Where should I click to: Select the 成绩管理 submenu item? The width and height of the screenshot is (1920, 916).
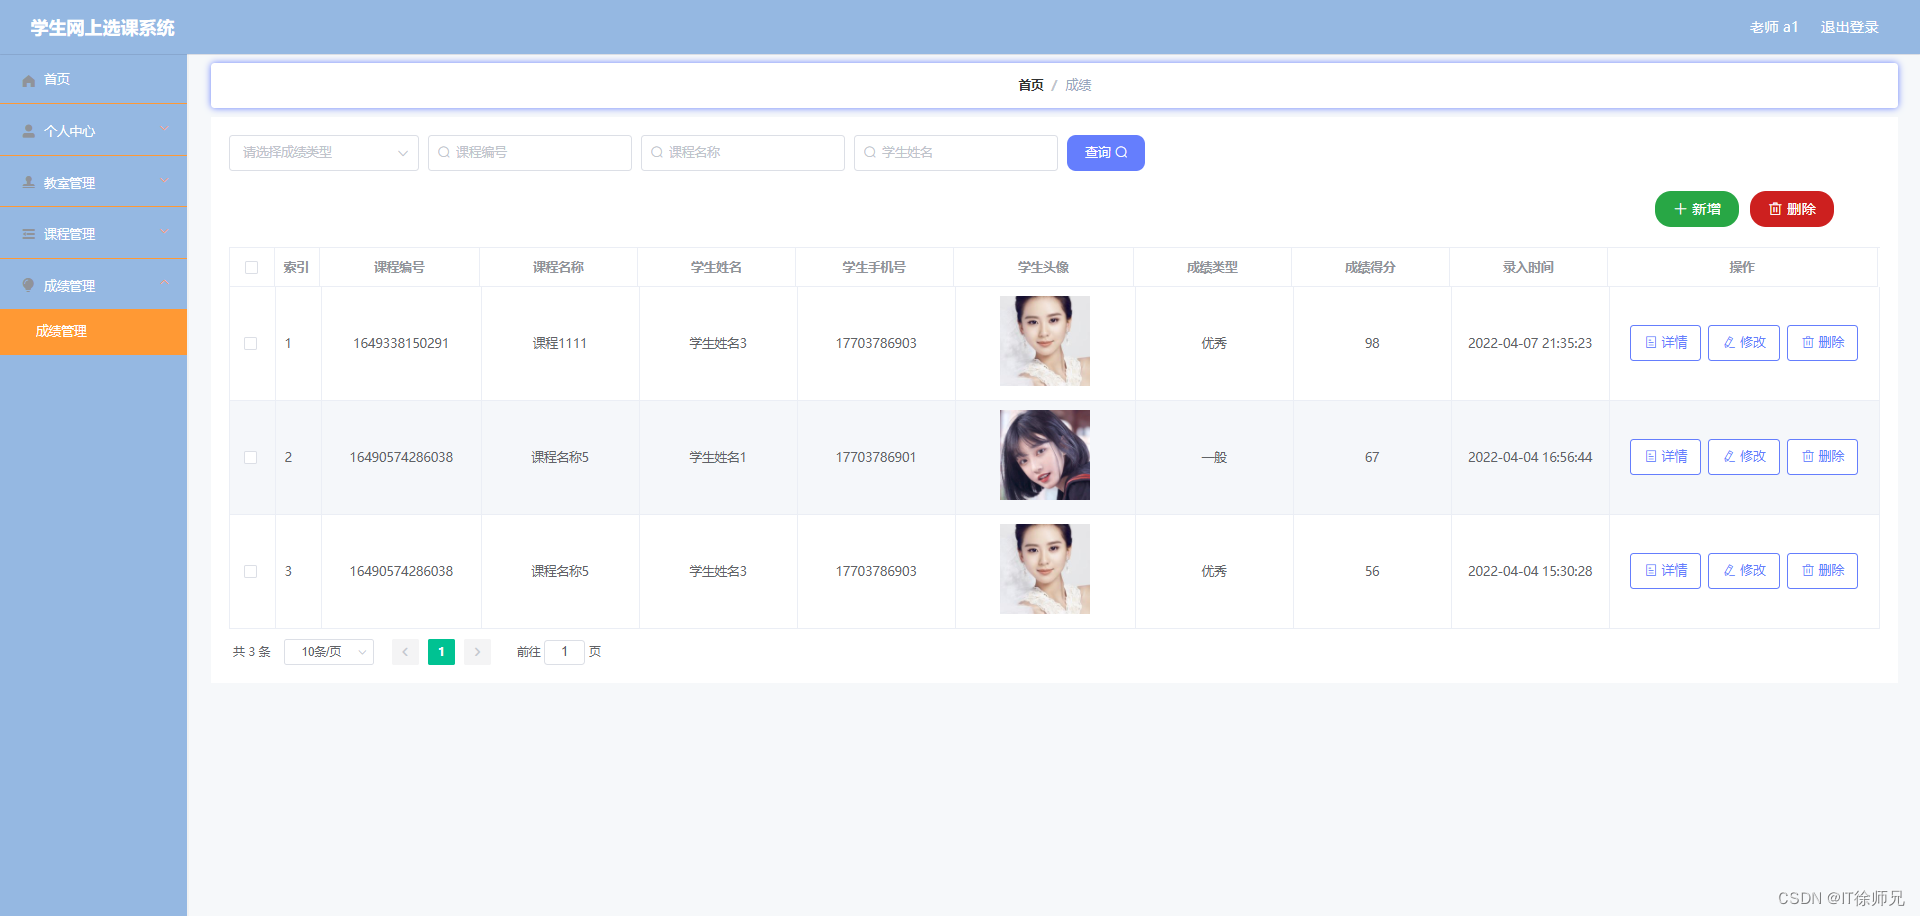pos(61,331)
